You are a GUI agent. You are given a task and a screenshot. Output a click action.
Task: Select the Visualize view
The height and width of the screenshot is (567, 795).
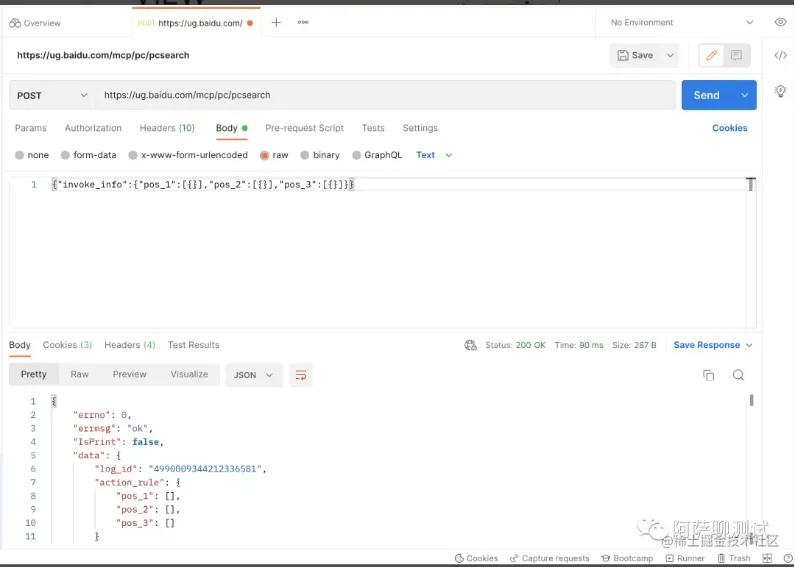coord(190,375)
